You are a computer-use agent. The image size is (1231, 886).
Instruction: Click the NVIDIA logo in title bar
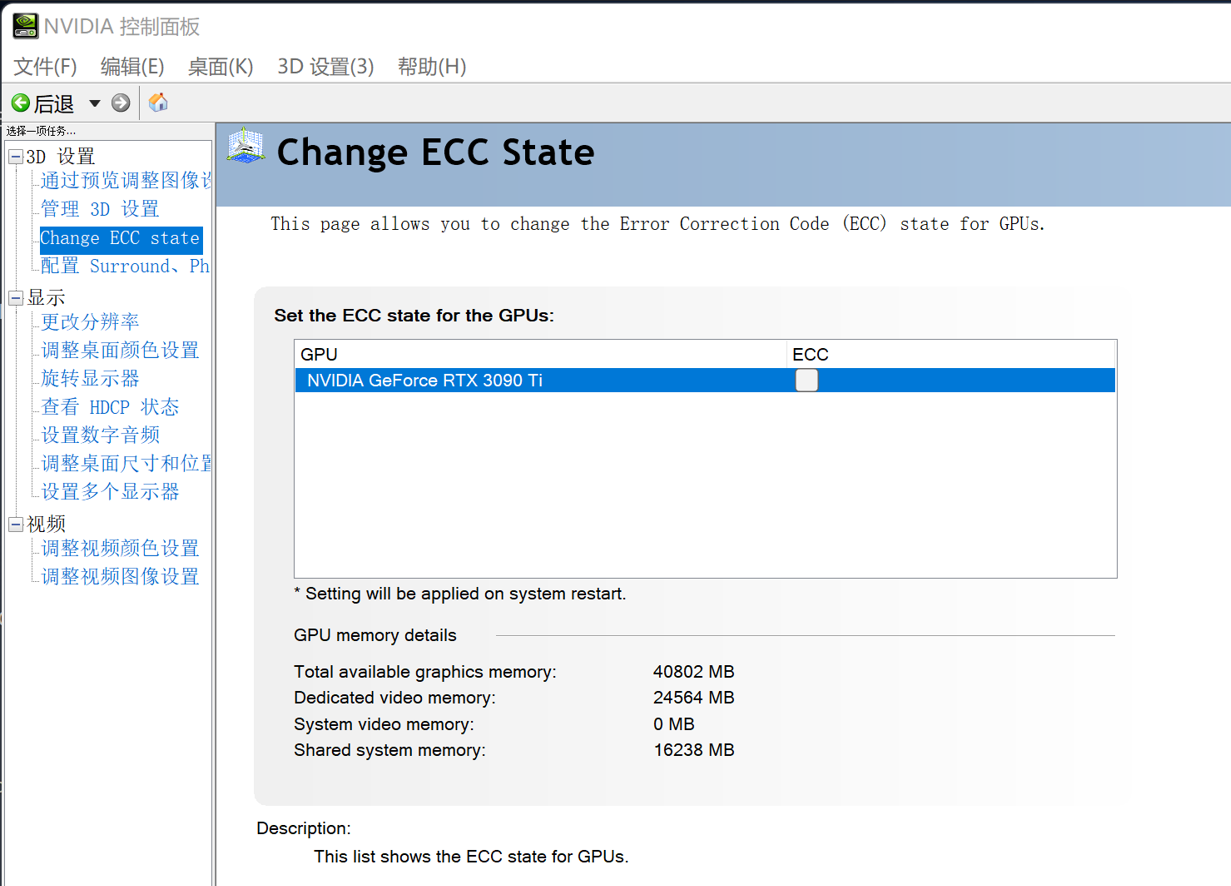pyautogui.click(x=25, y=26)
